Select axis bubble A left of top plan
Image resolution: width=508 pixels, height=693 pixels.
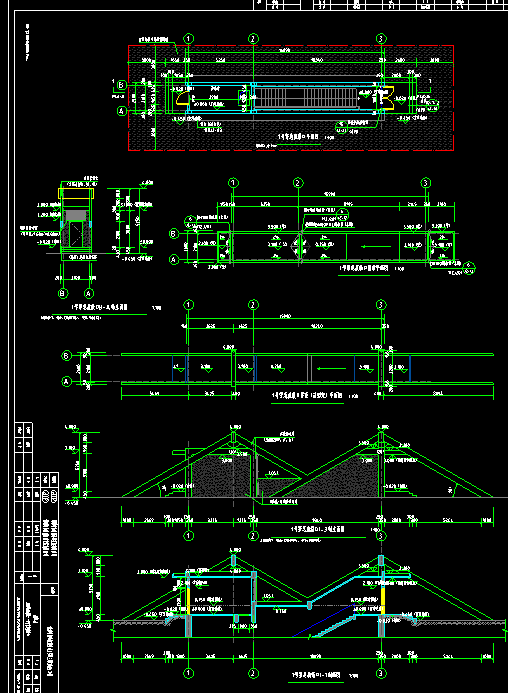point(122,111)
